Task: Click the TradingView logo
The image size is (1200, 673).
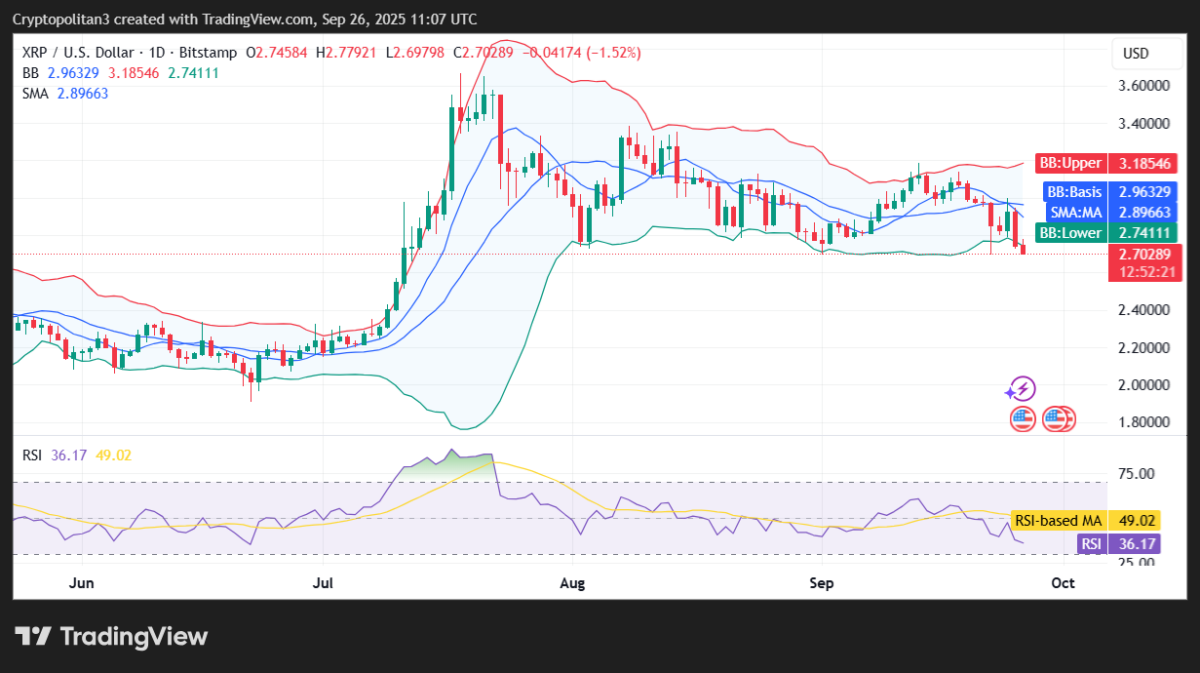Action: click(110, 636)
